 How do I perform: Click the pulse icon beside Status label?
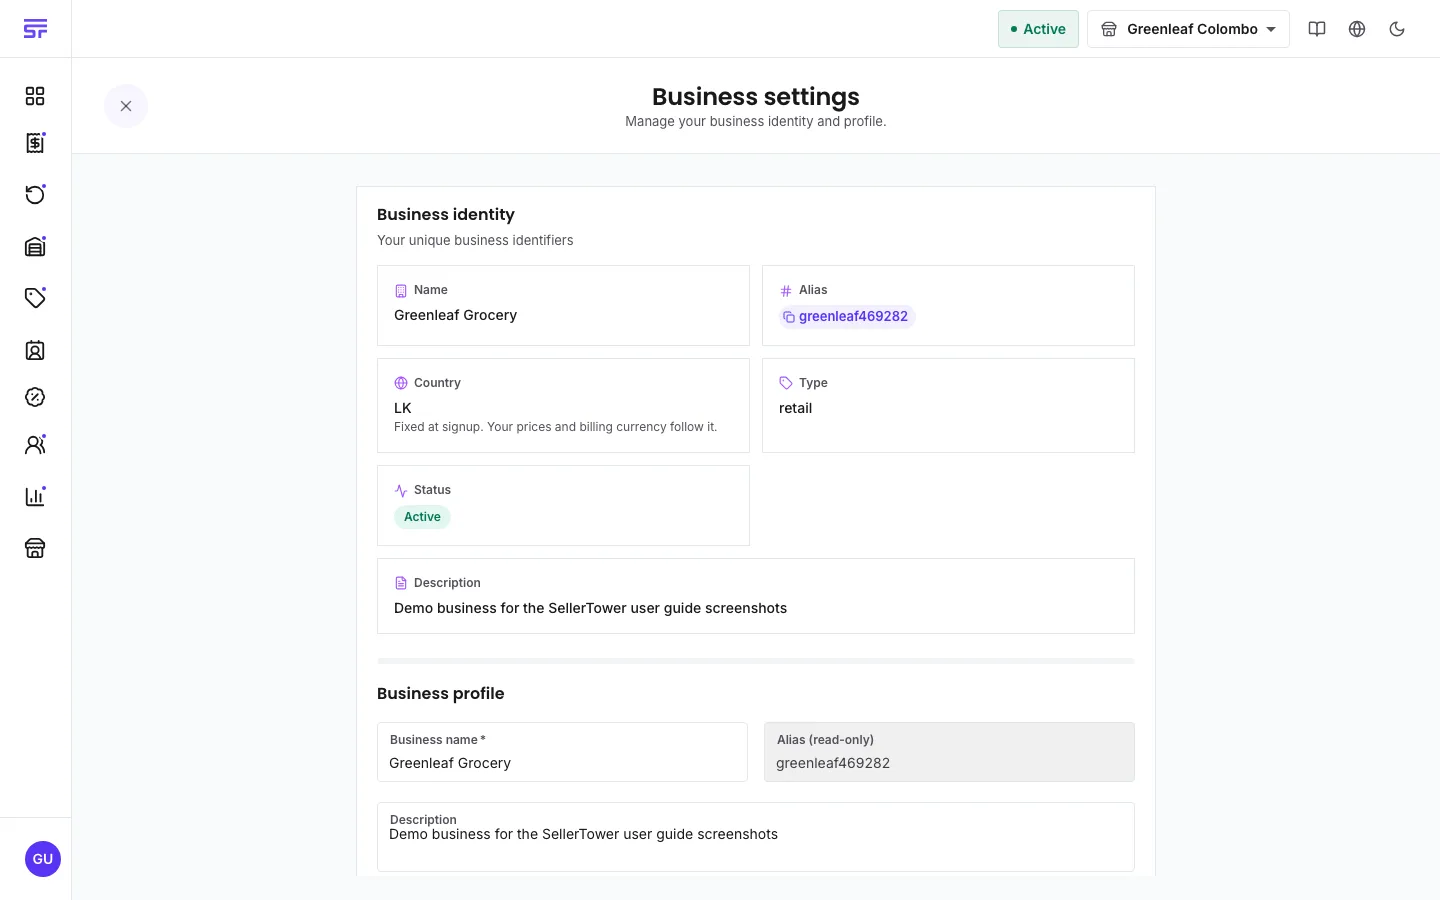tap(401, 491)
